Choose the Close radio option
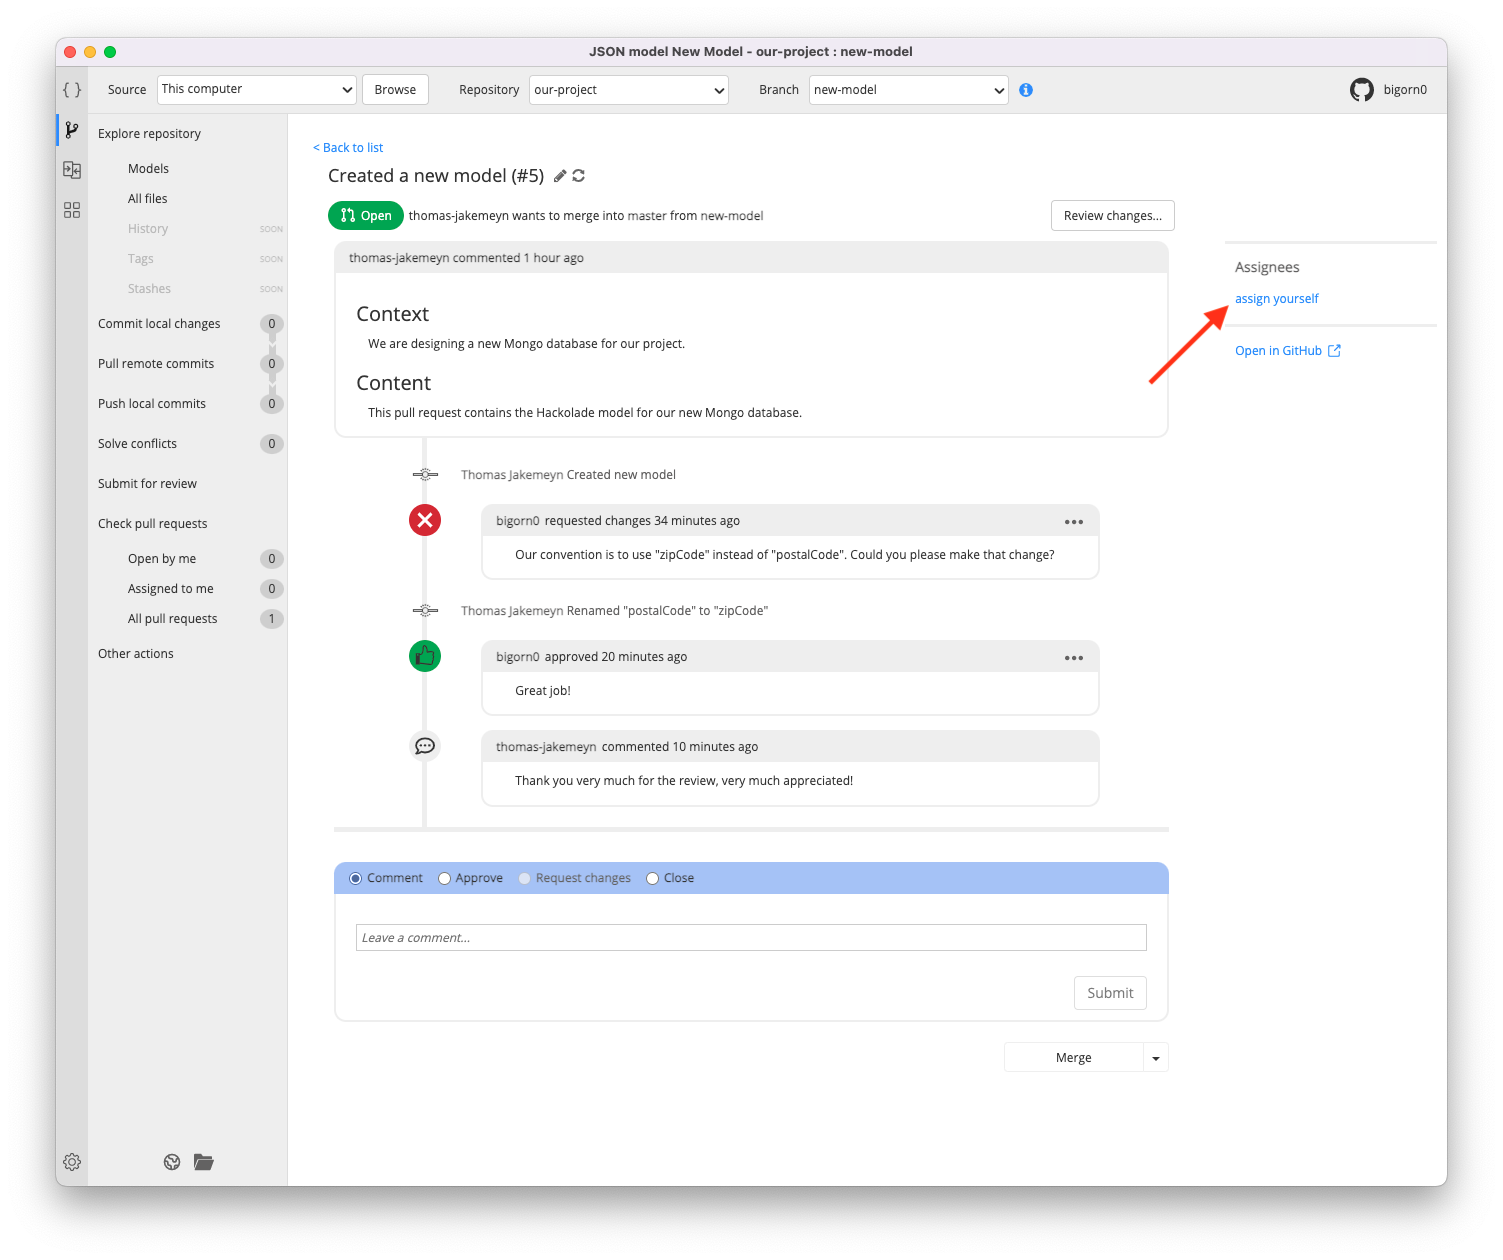Screen dimensions: 1503x1260 click(x=653, y=877)
